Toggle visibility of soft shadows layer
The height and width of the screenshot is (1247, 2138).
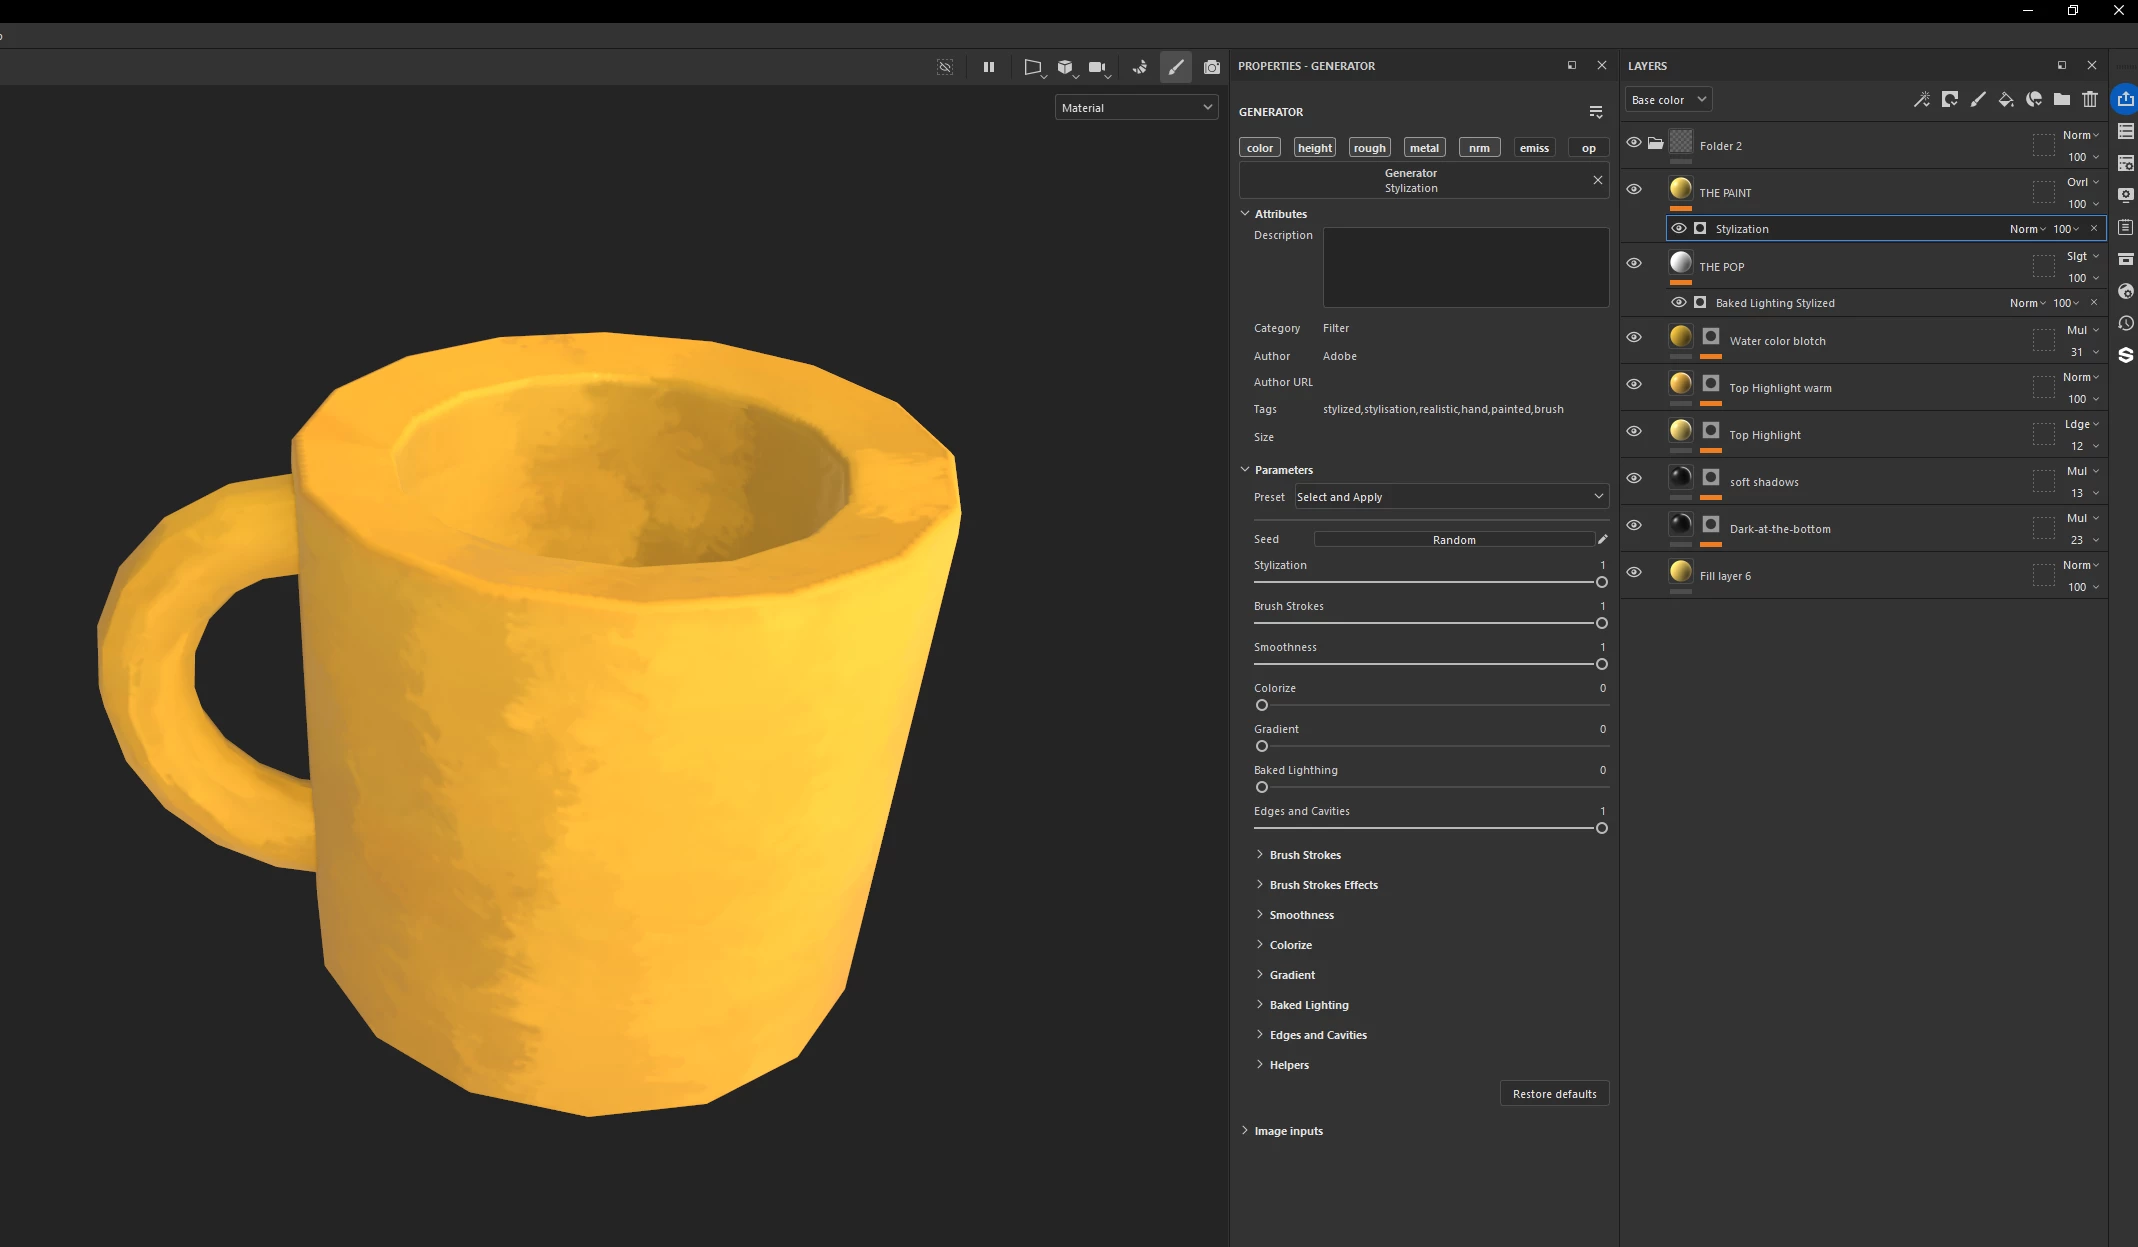(1634, 478)
